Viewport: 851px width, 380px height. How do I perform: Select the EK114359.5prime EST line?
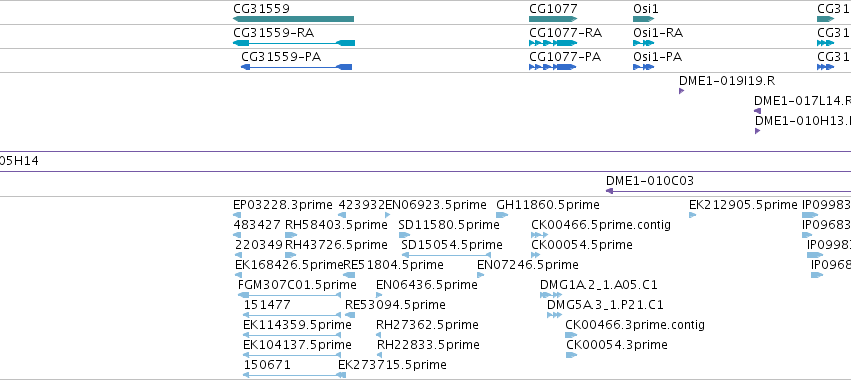[292, 335]
